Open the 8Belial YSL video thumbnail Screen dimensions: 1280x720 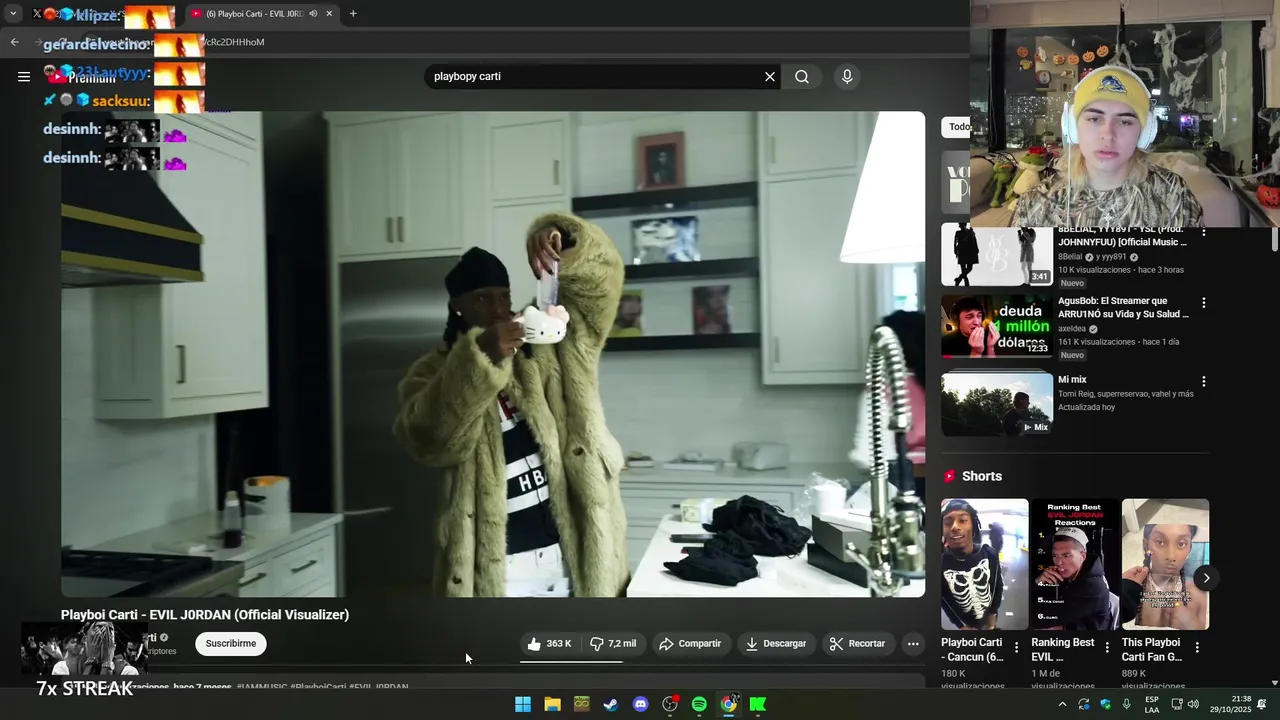point(996,254)
